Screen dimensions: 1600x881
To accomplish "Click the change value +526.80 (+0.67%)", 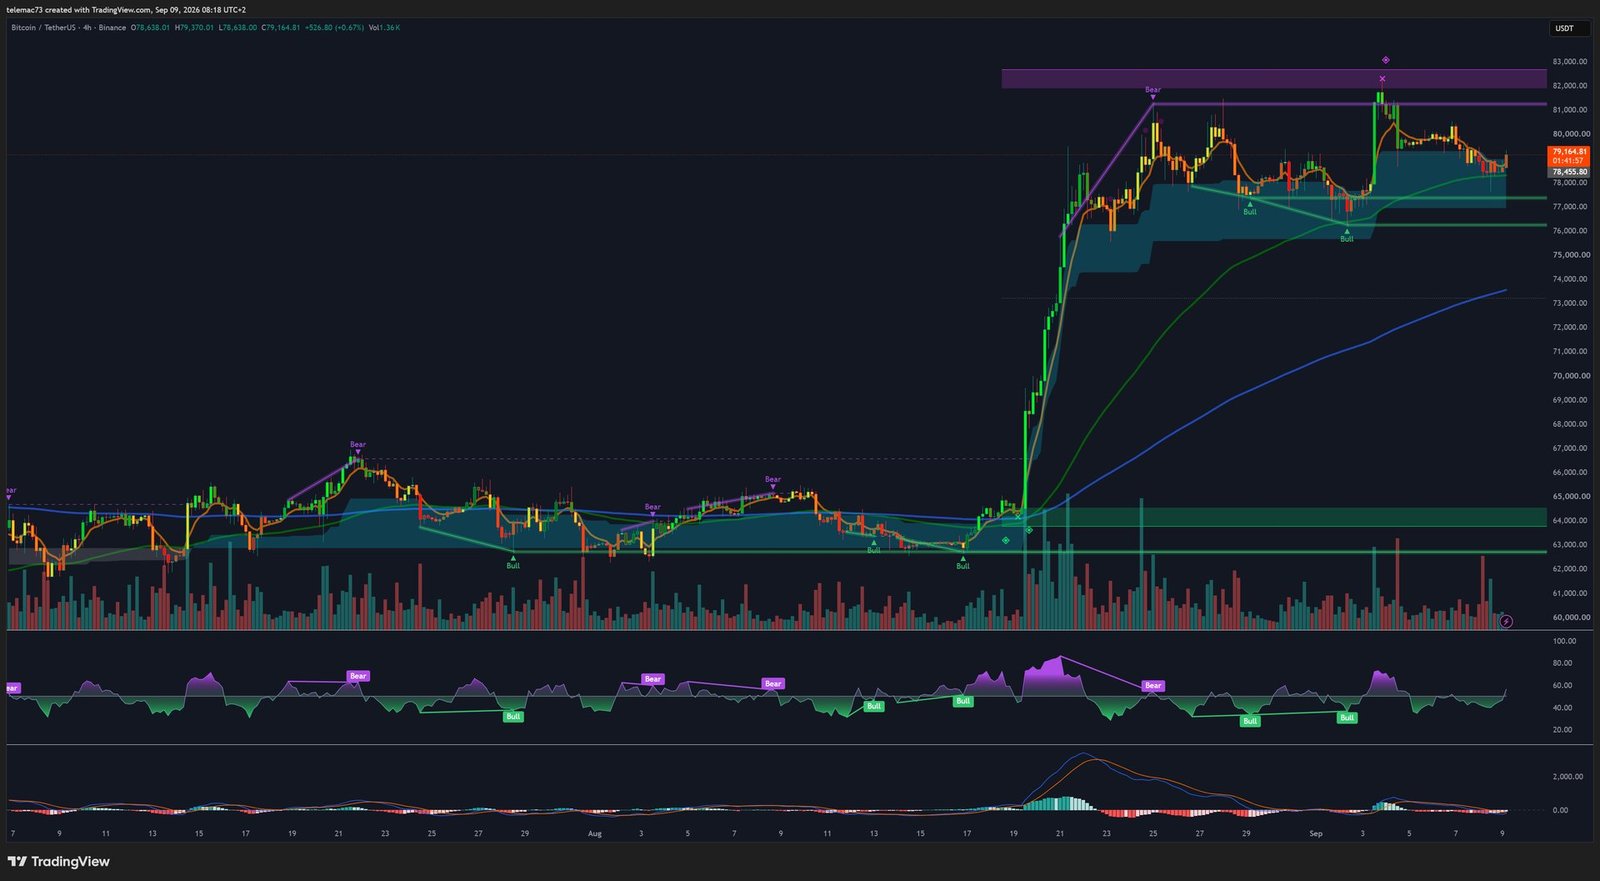I will (335, 27).
